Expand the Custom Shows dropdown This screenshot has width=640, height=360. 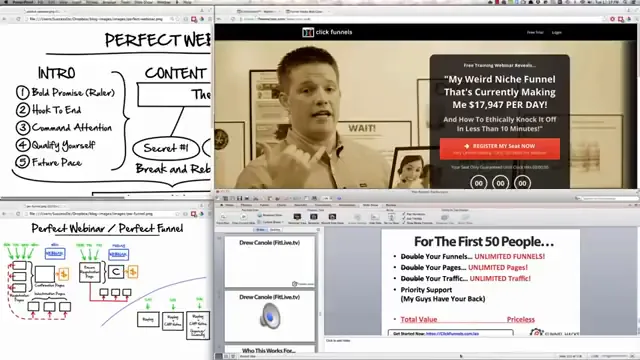271,222
